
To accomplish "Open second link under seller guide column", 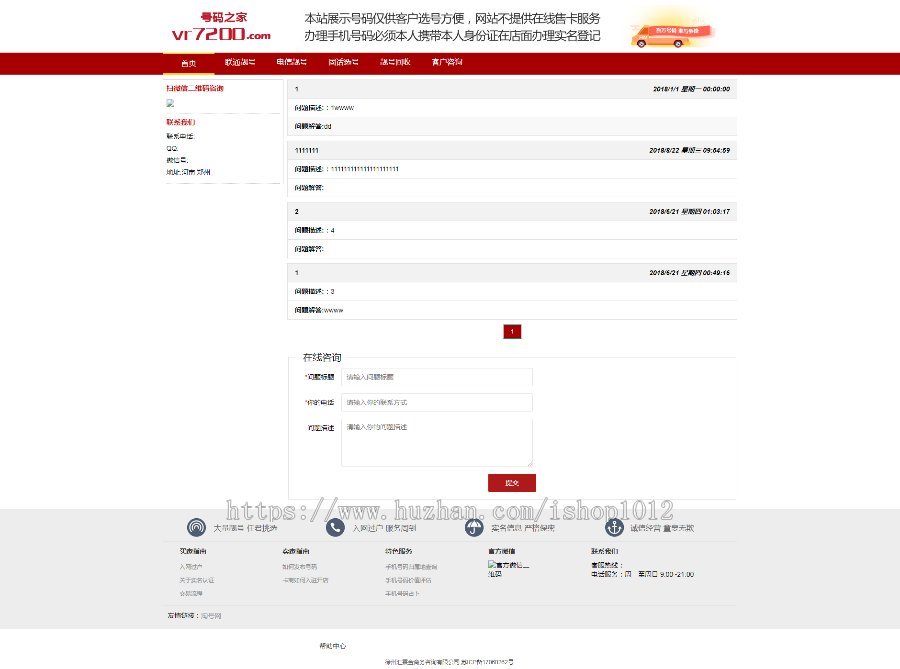I will pos(305,581).
